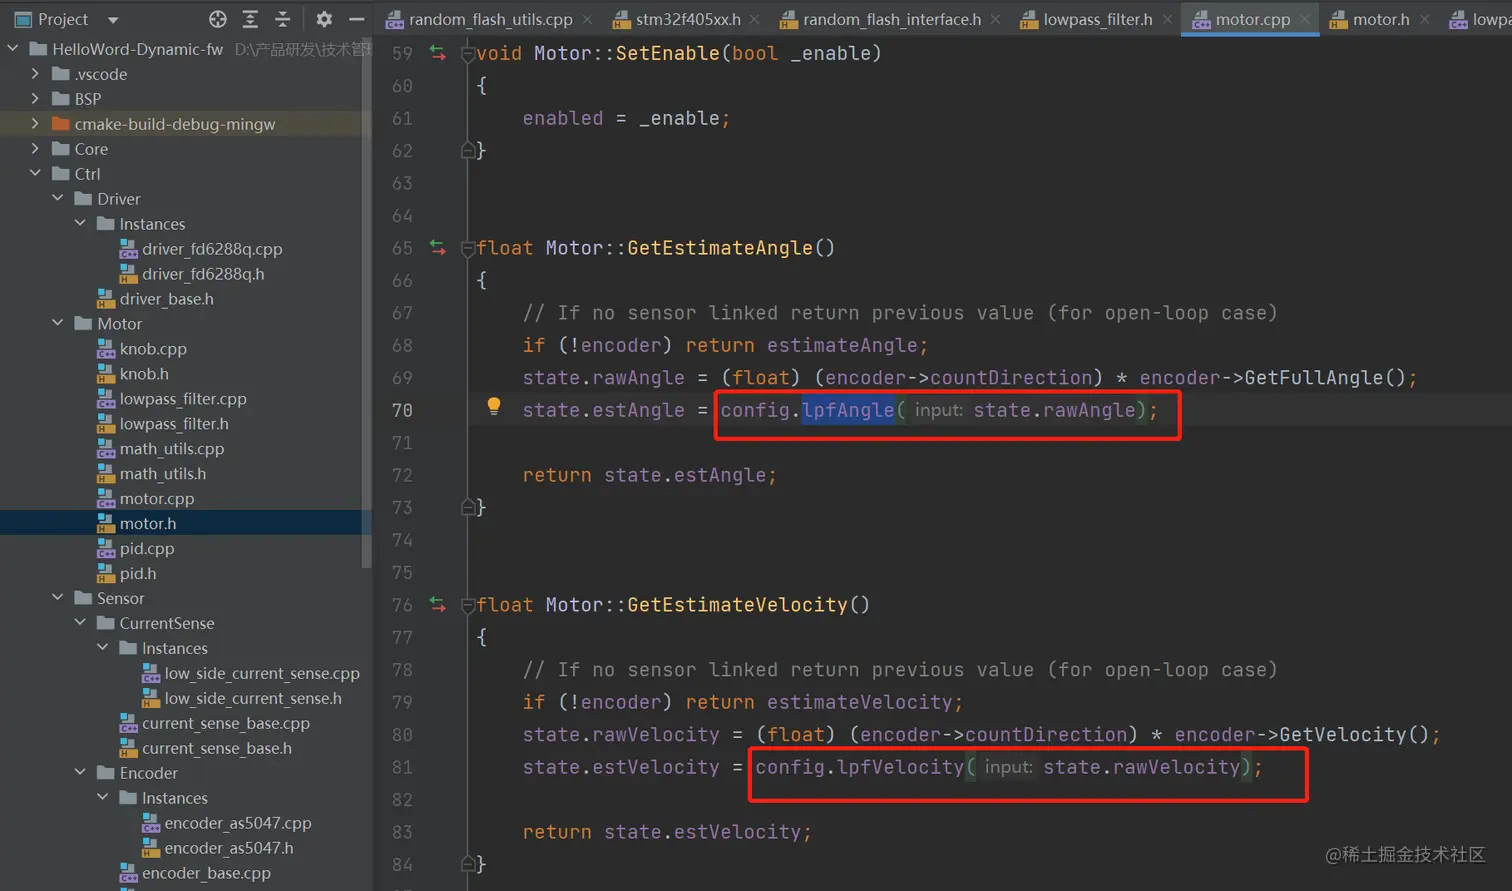Fold the GetEstimateVelocity function at line 76
Viewport: 1512px width, 891px height.
tap(467, 605)
